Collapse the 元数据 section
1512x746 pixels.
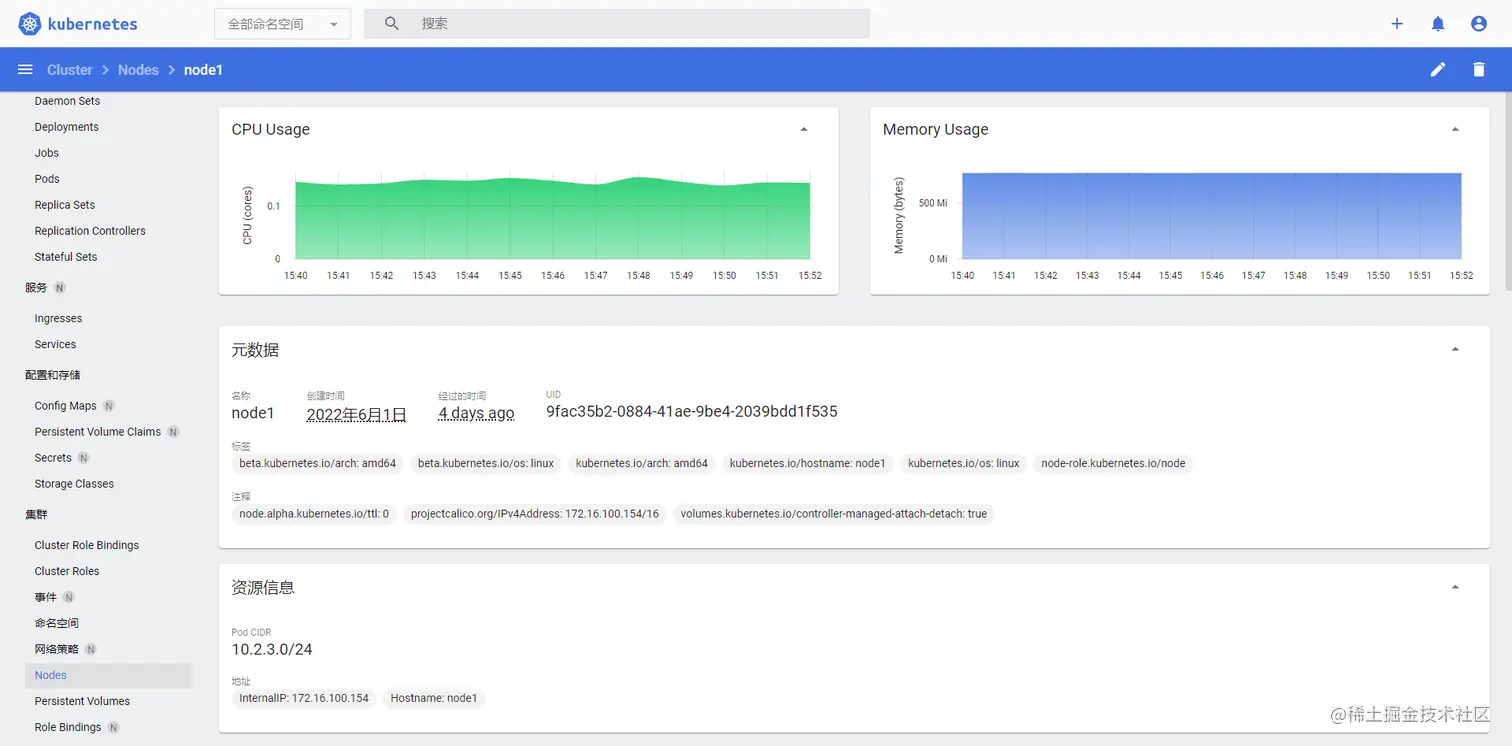click(1455, 349)
